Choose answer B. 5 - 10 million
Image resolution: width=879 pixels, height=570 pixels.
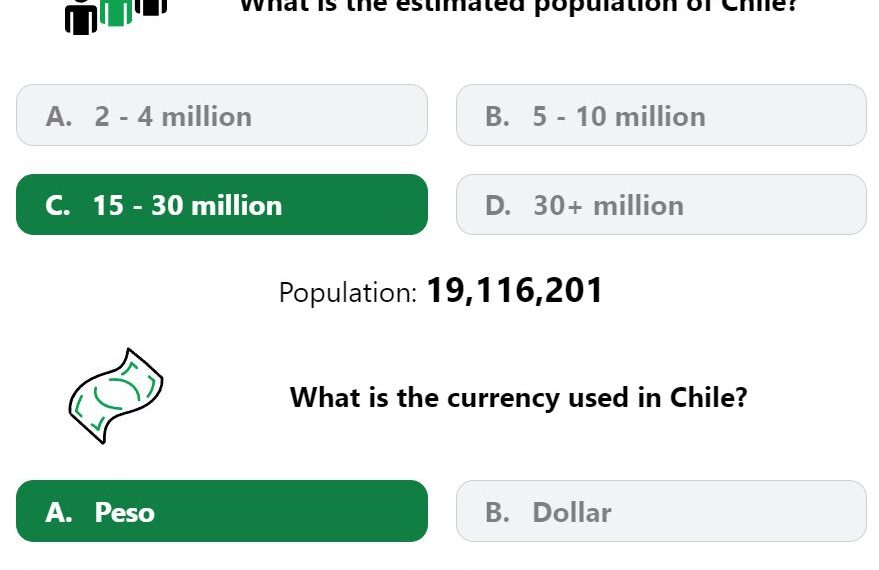(x=661, y=115)
